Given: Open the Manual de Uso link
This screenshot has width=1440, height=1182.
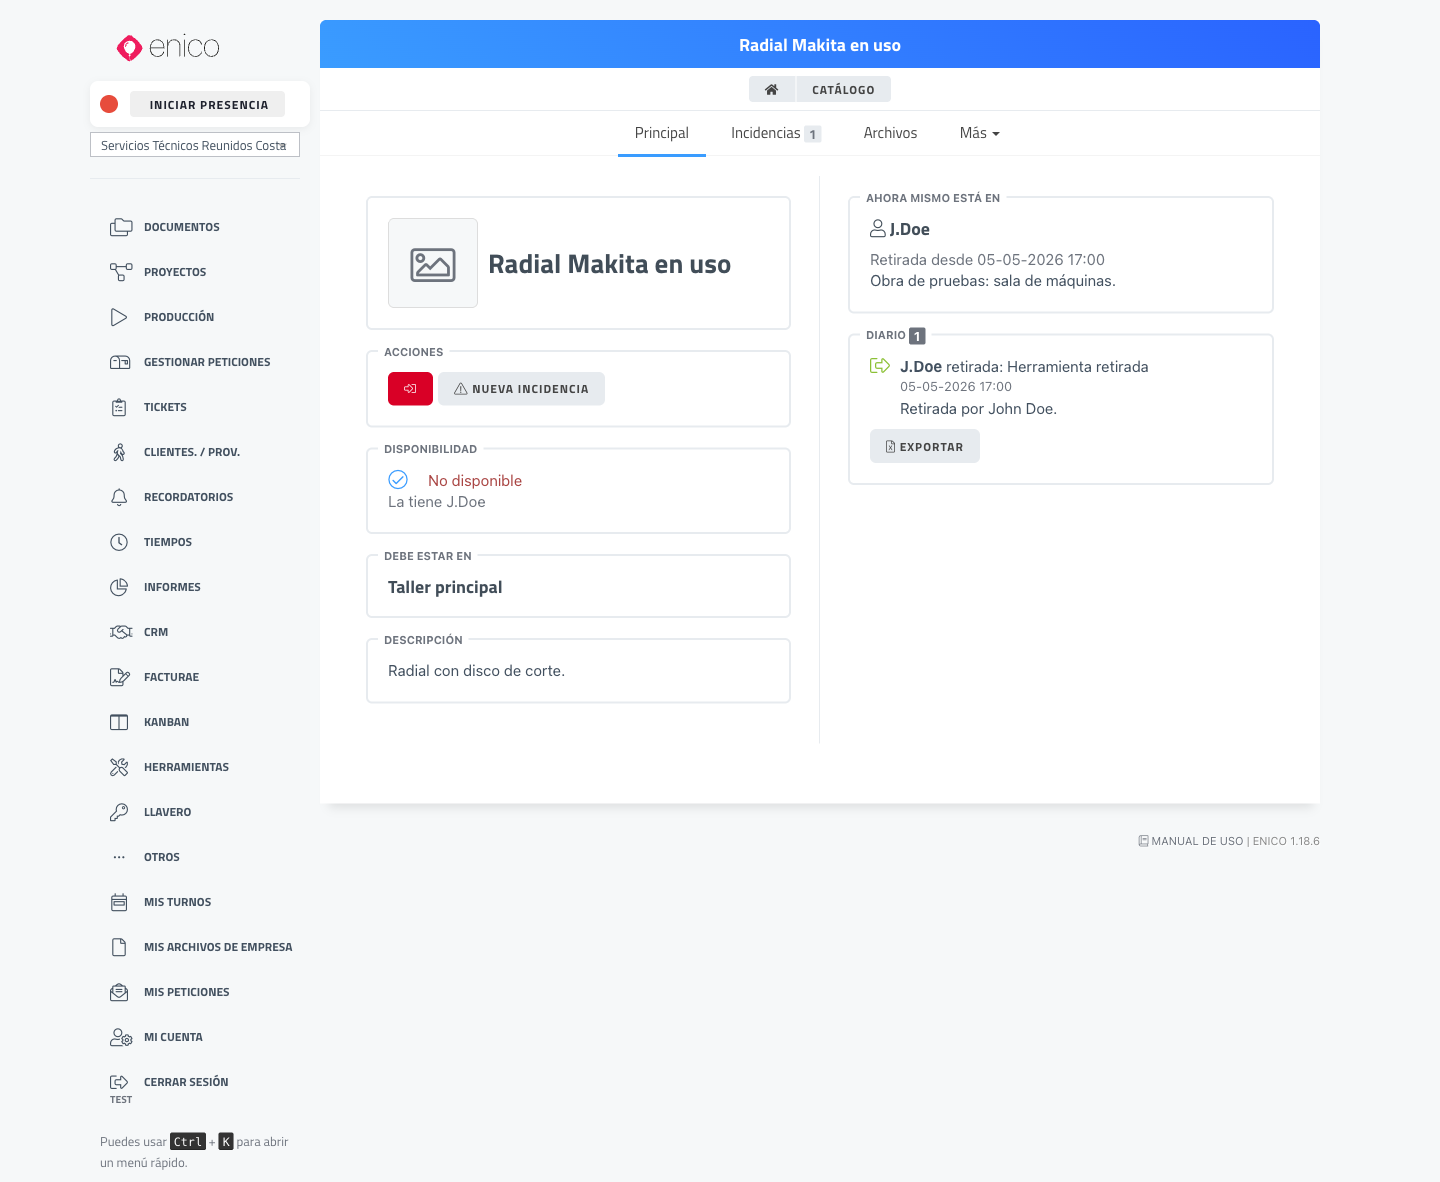Looking at the screenshot, I should [x=1191, y=841].
